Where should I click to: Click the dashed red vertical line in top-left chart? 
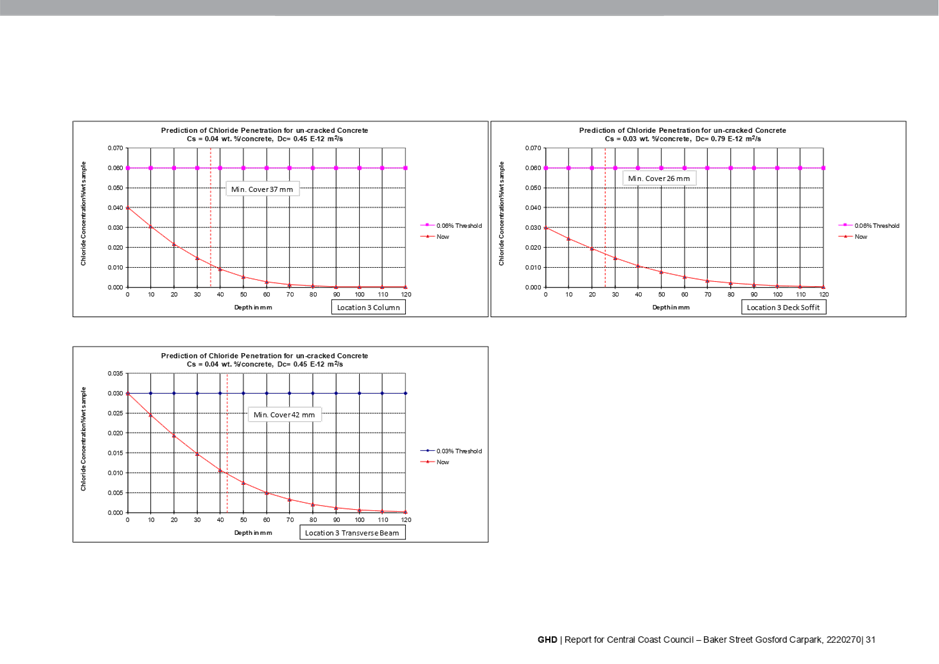[x=211, y=220]
